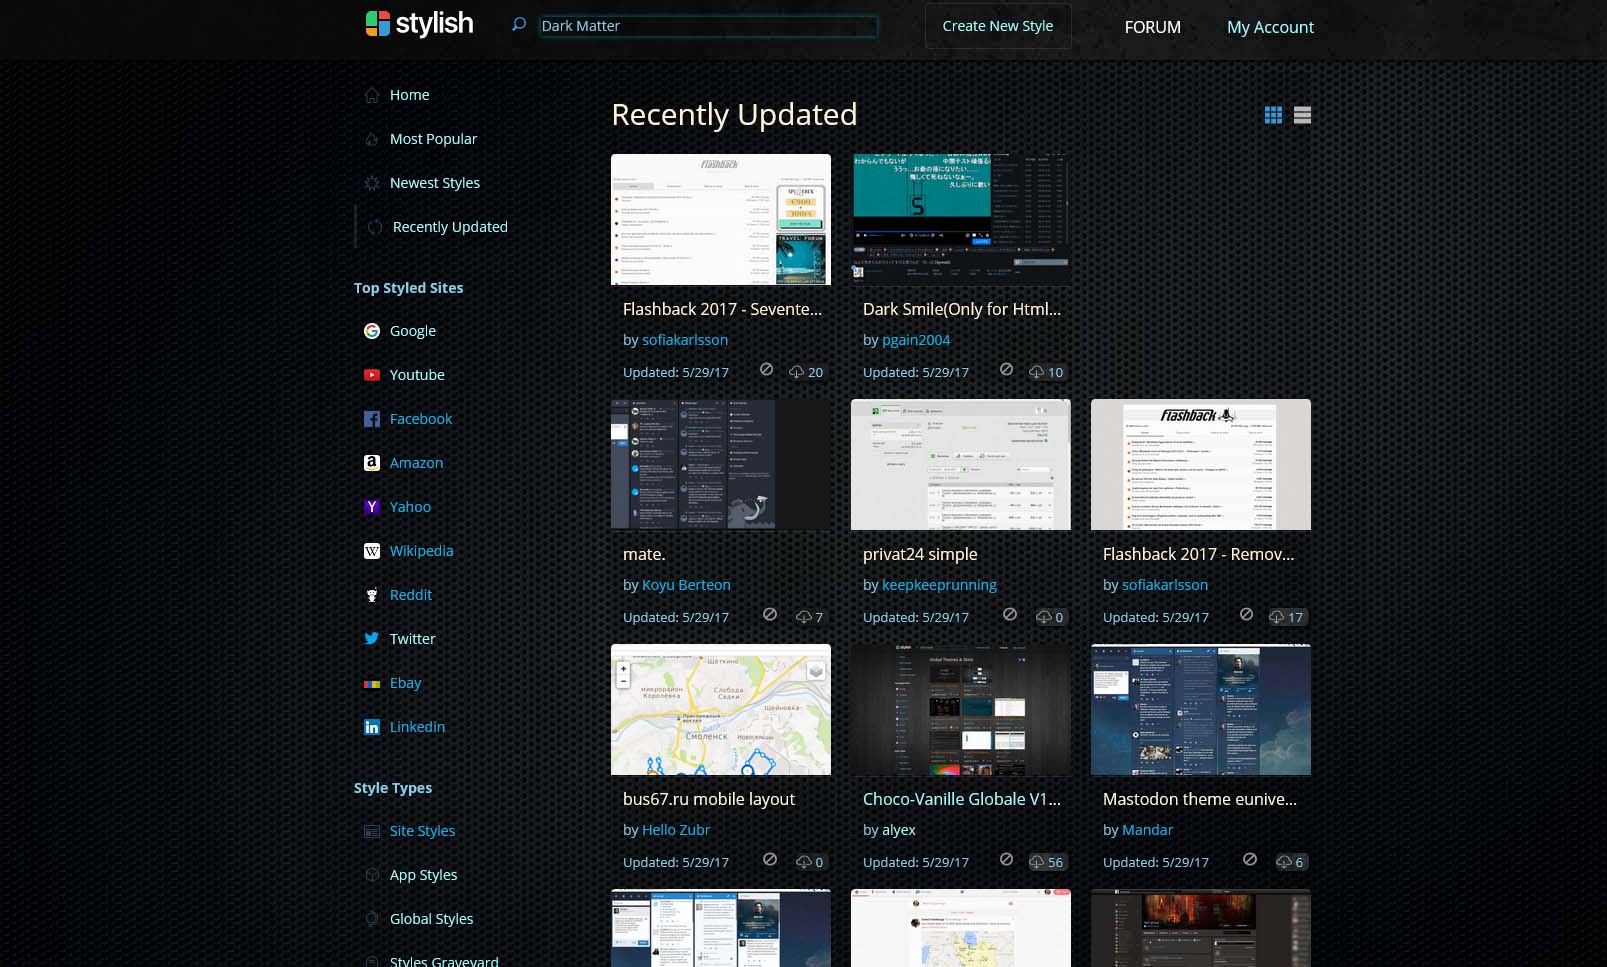The height and width of the screenshot is (967, 1607).
Task: Click install count icon on Mastodon theme card
Action: pyautogui.click(x=1284, y=862)
